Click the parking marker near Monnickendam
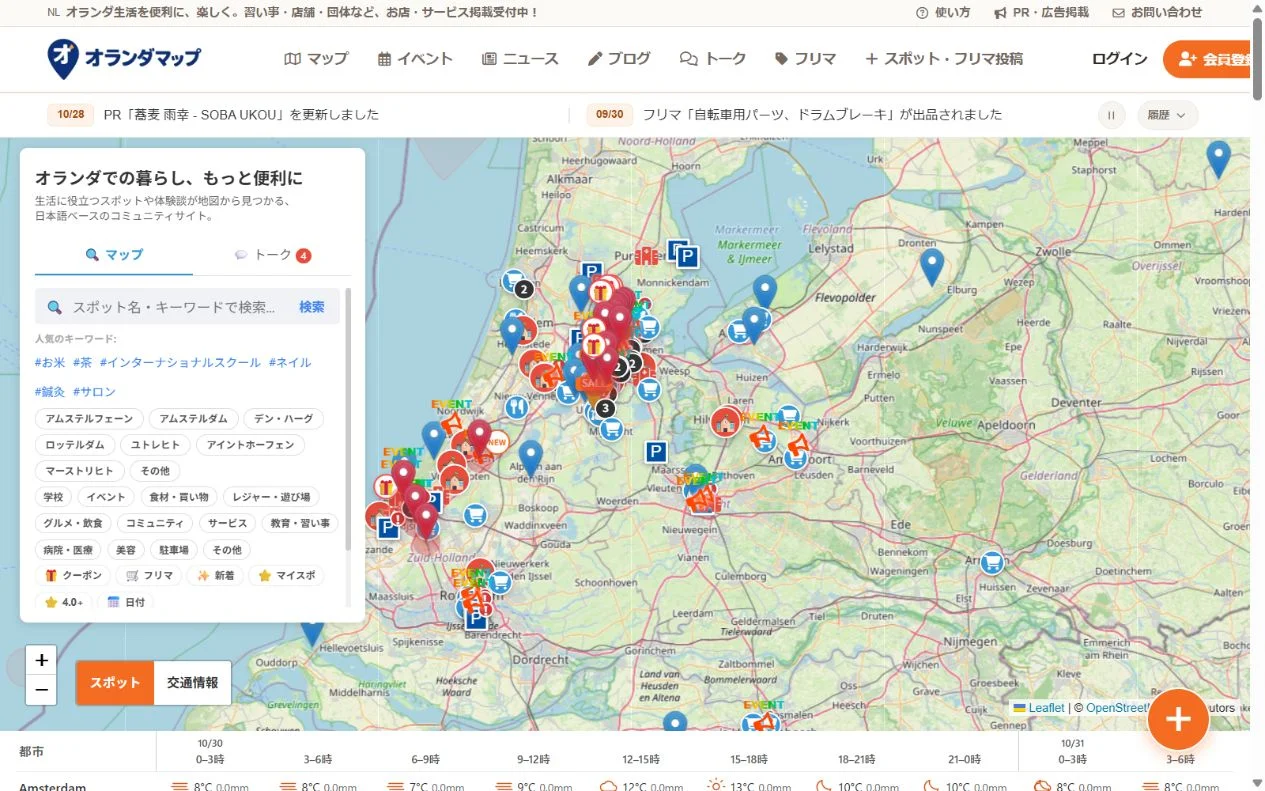The image size is (1265, 791). point(686,257)
